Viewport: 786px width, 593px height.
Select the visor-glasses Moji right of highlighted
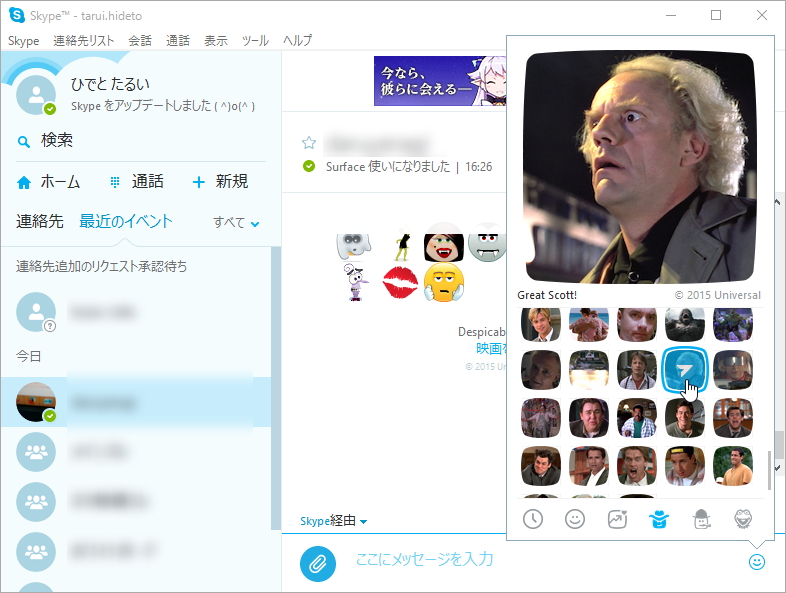733,370
